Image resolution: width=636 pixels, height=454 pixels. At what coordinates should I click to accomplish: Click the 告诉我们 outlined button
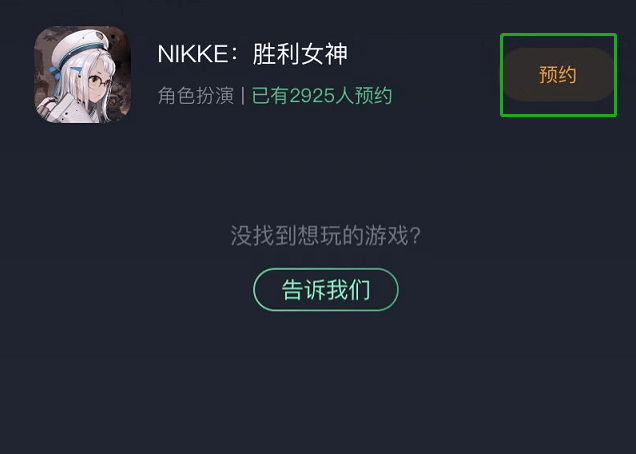326,290
